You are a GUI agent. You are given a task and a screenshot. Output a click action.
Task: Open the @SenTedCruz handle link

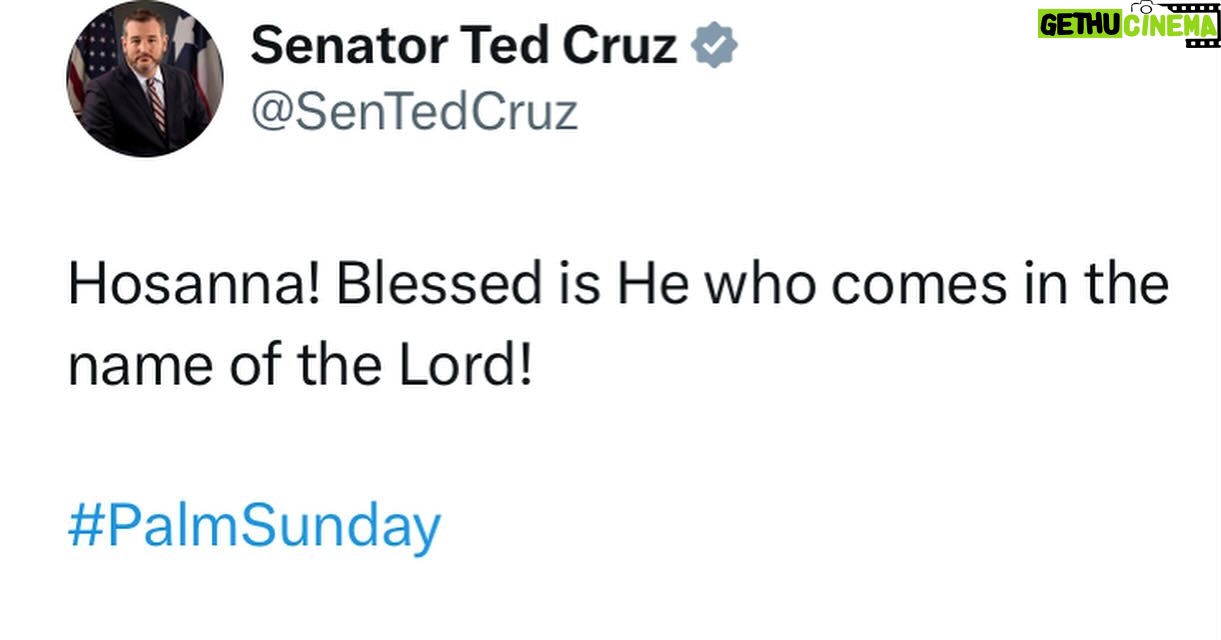(413, 110)
